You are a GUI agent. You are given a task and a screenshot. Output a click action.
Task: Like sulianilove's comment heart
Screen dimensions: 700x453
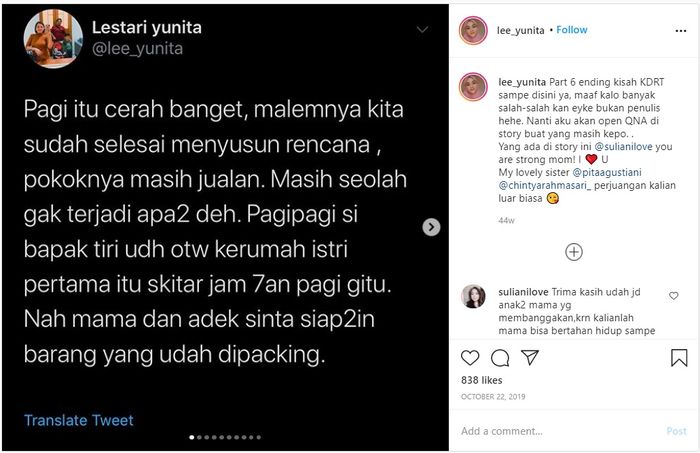(674, 295)
